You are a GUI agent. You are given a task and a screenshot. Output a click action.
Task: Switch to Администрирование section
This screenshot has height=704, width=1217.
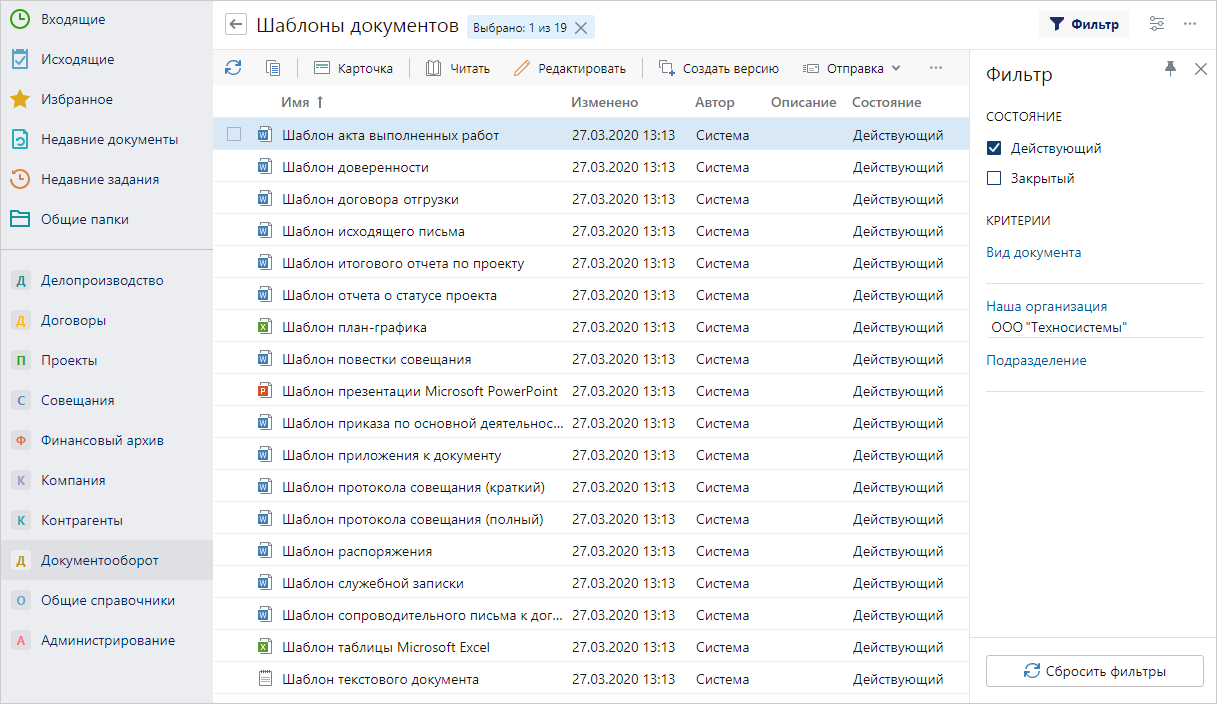point(107,640)
